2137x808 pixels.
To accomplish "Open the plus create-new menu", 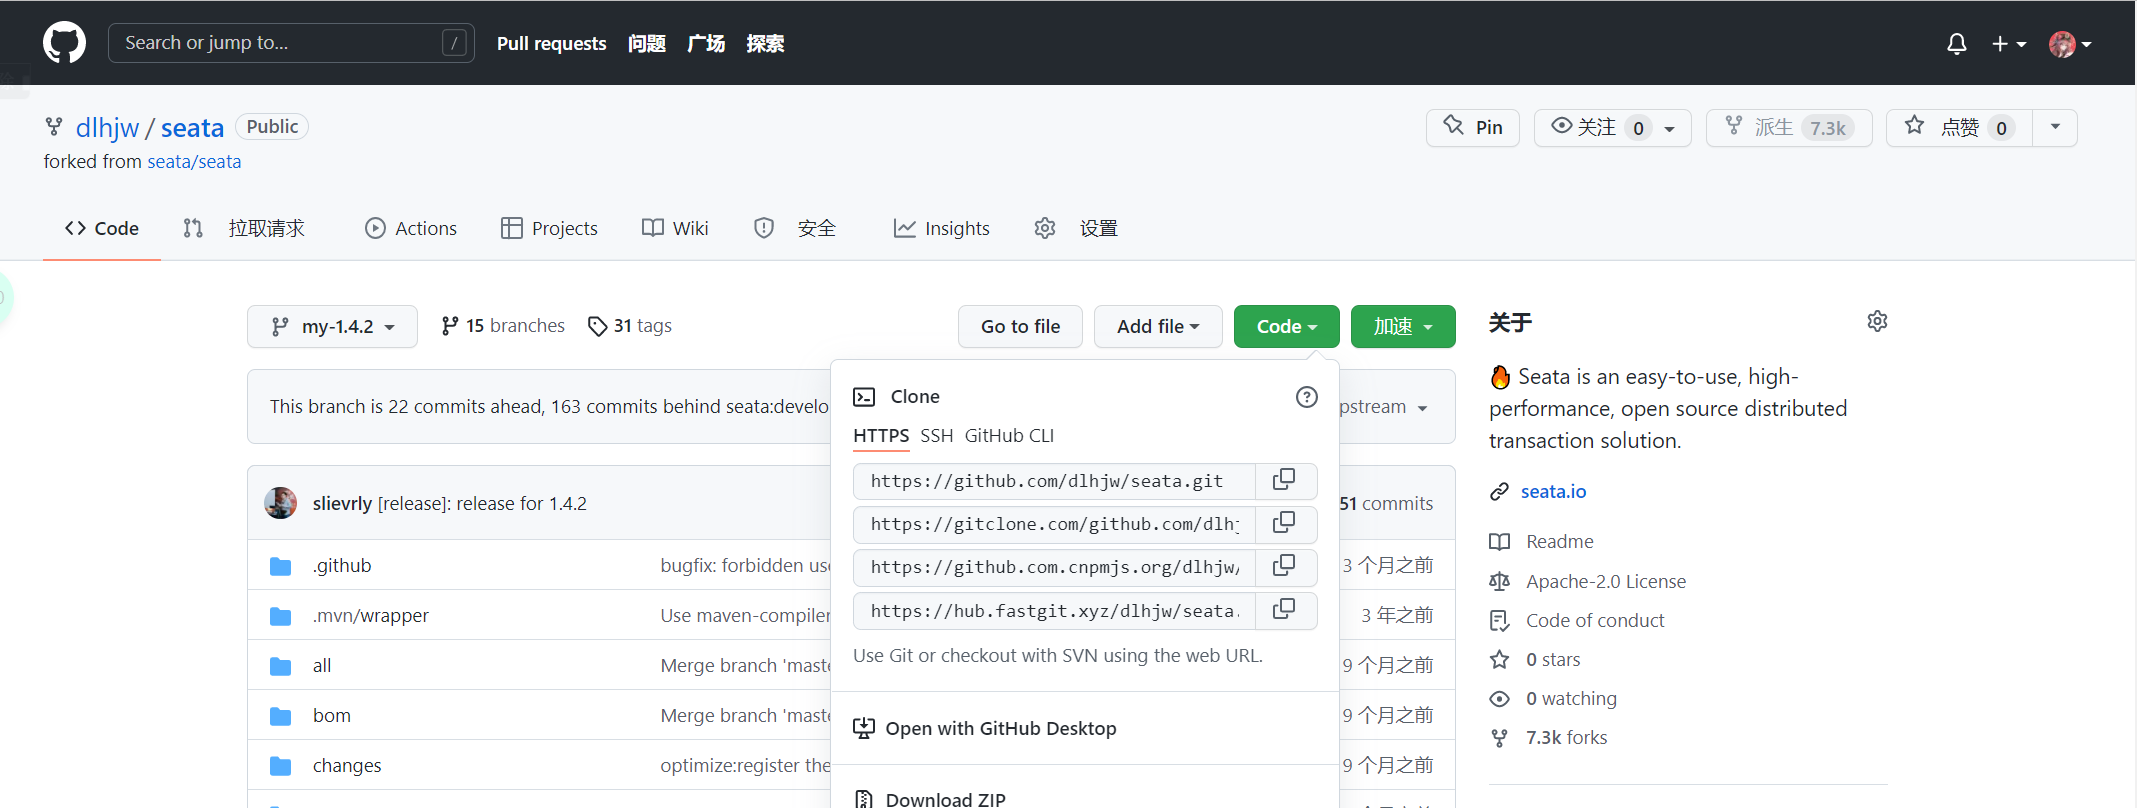I will point(2008,44).
